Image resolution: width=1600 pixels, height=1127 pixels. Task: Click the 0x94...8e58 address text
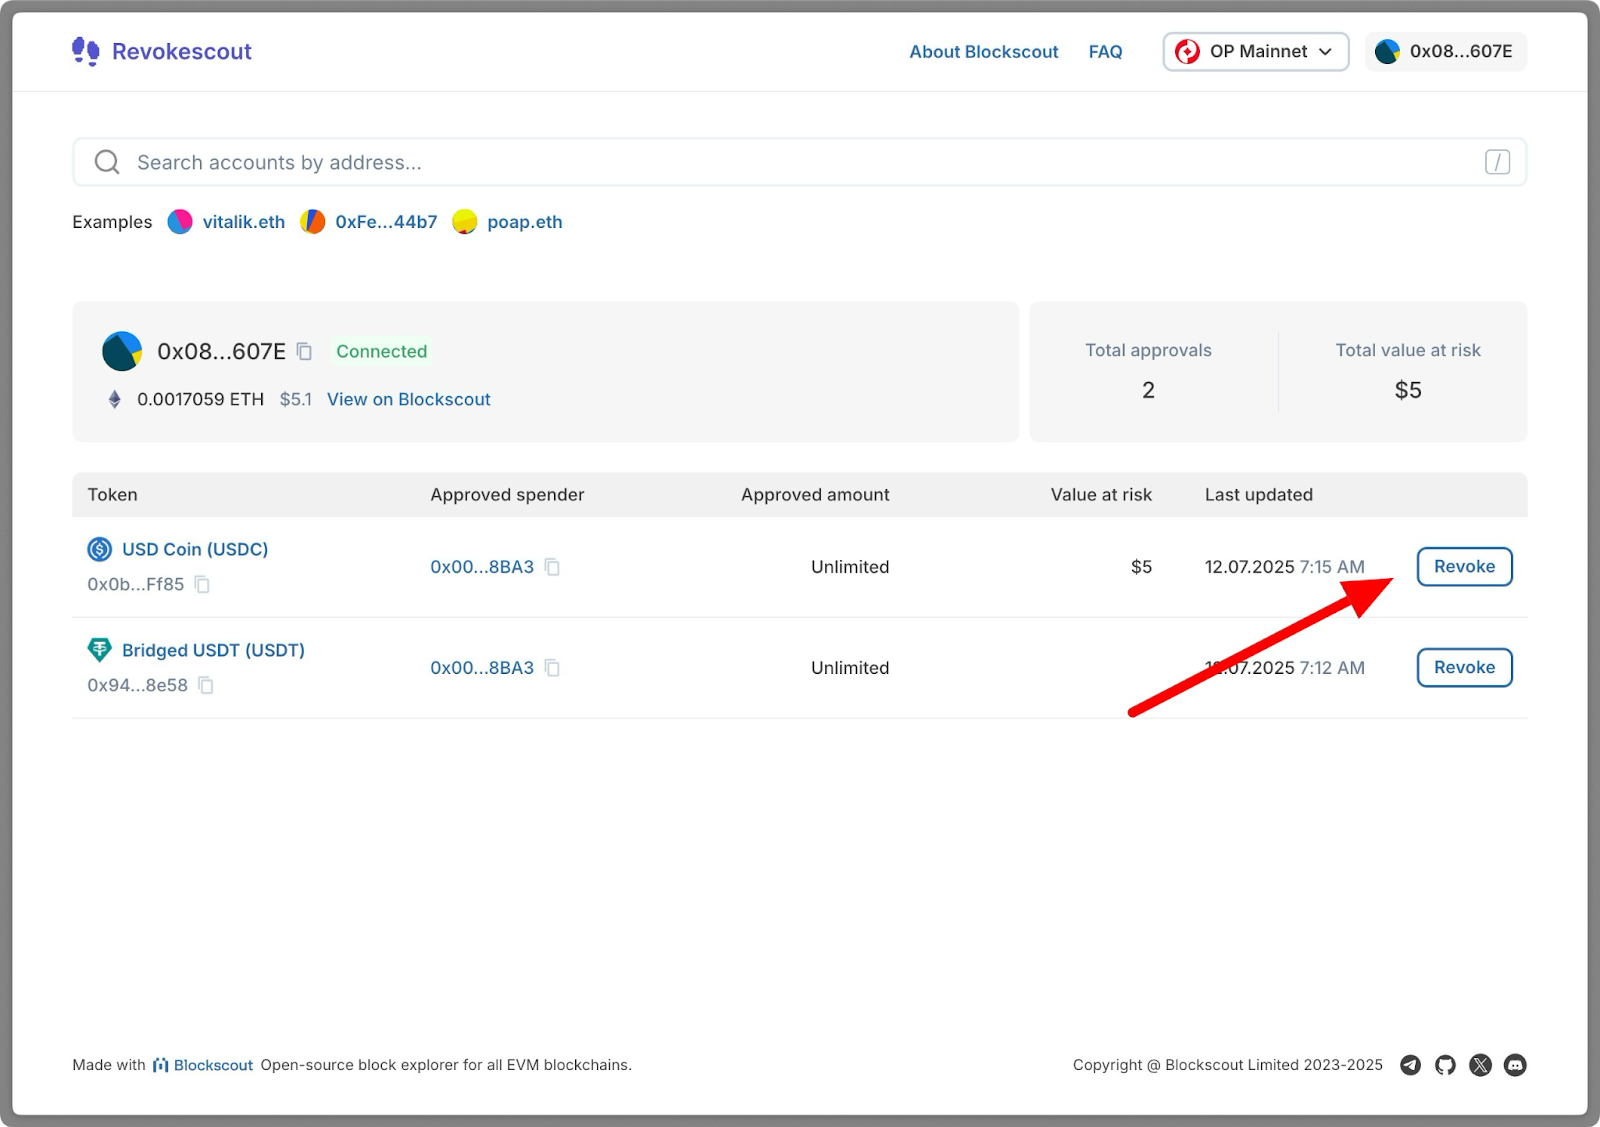(137, 685)
